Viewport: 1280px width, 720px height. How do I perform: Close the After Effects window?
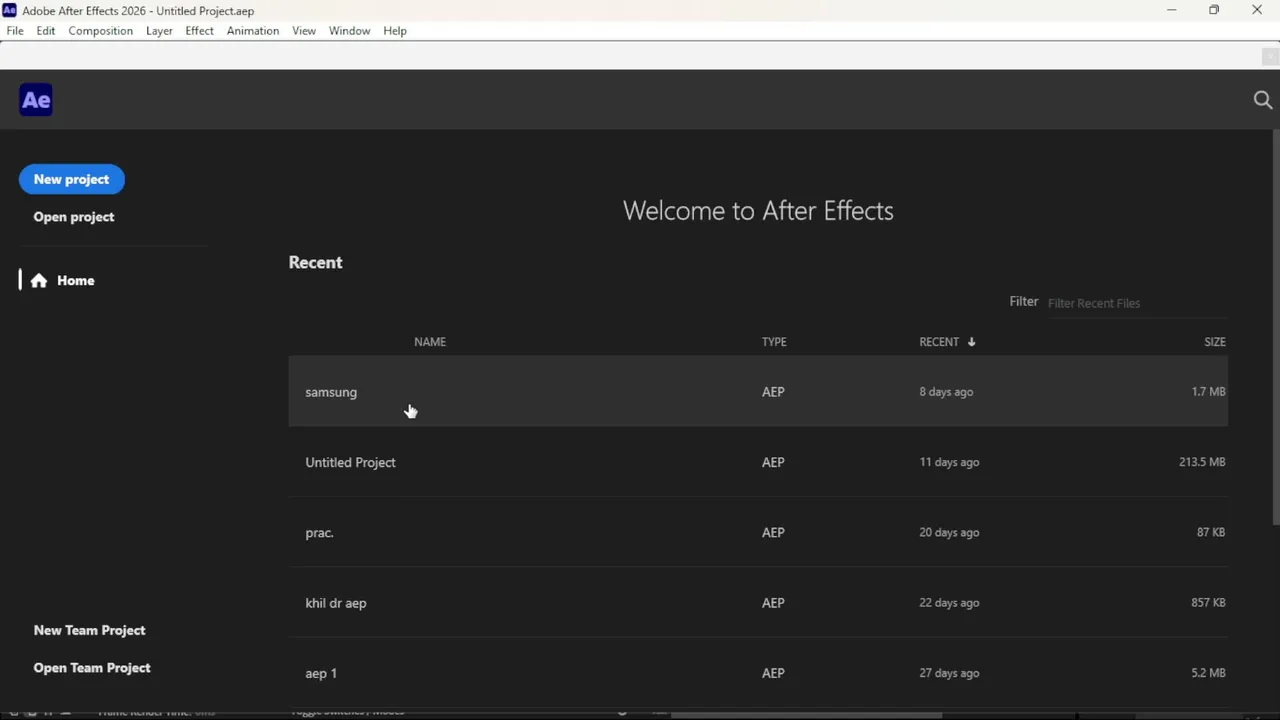point(1257,10)
